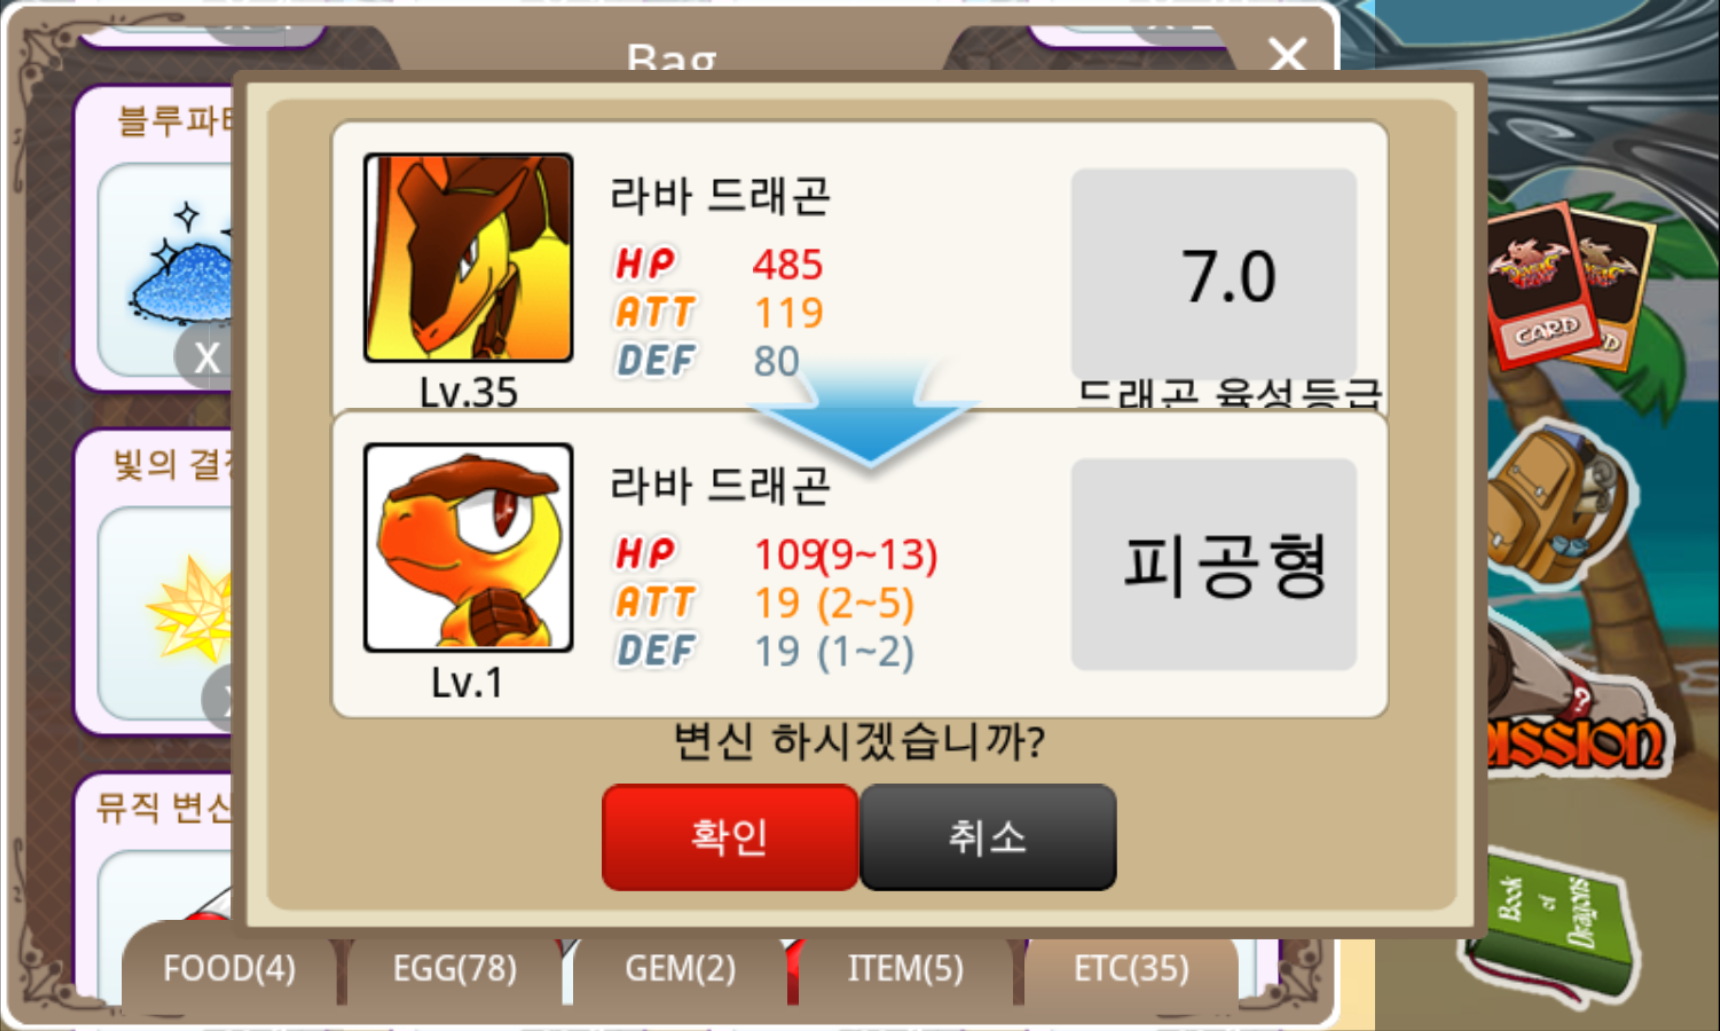Viewport: 1720px width, 1031px height.
Task: Click the 7.0 growth grade box
Action: tap(1214, 274)
